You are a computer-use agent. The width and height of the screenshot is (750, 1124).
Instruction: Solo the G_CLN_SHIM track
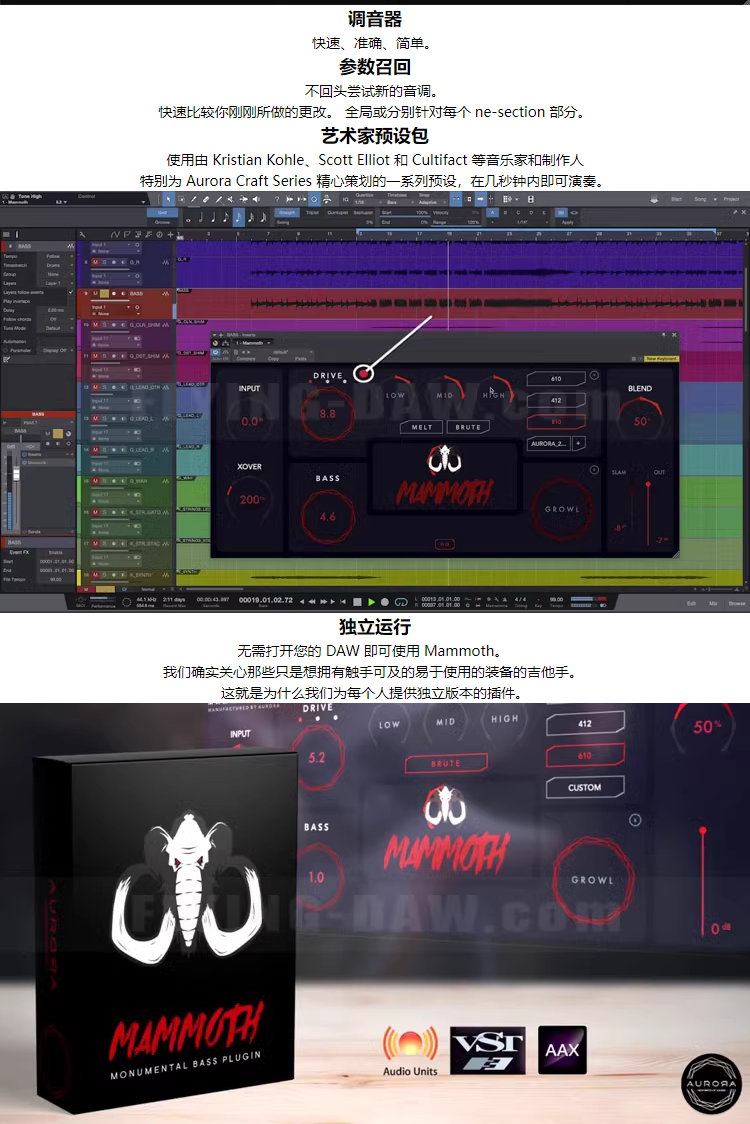tap(104, 325)
